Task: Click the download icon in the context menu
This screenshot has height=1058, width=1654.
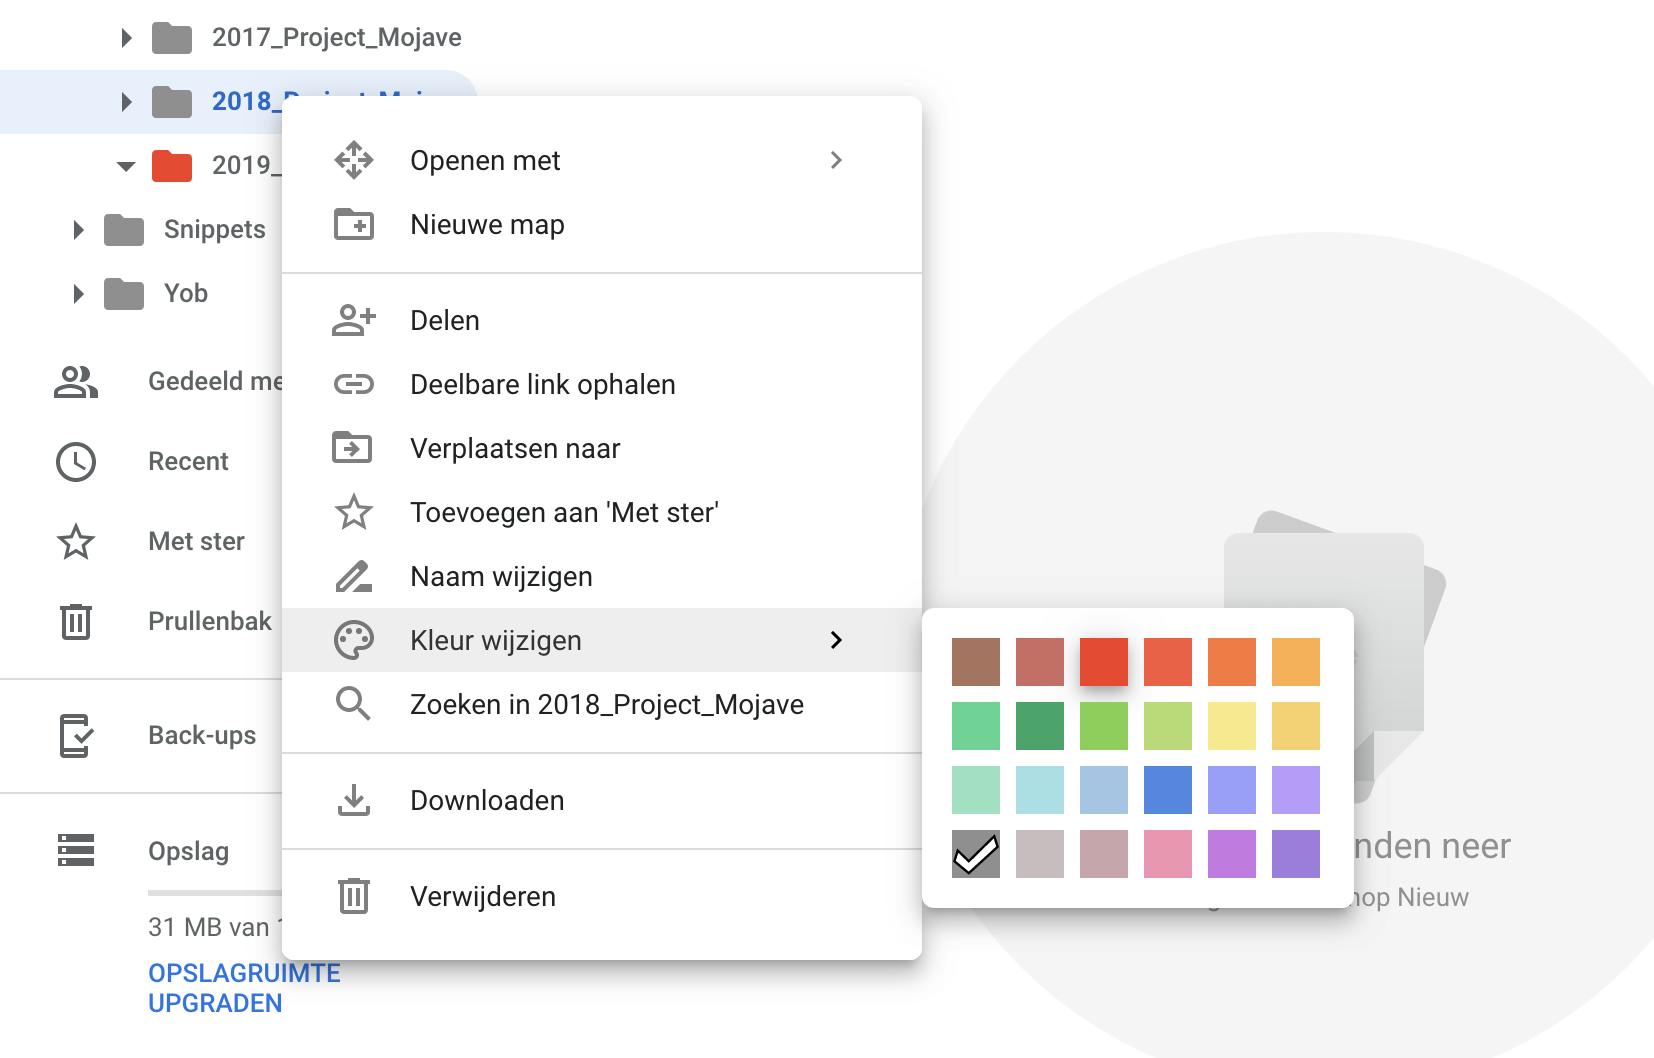Action: [x=353, y=801]
